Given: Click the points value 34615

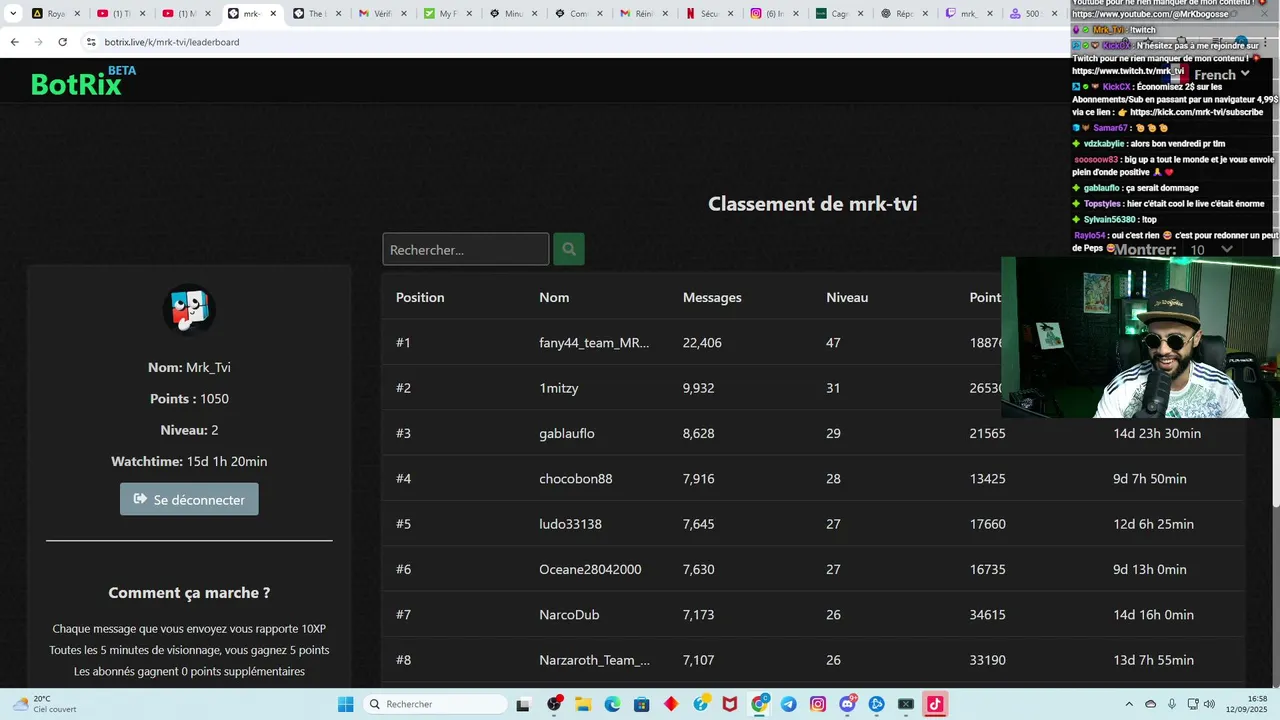Looking at the screenshot, I should pos(988,615).
